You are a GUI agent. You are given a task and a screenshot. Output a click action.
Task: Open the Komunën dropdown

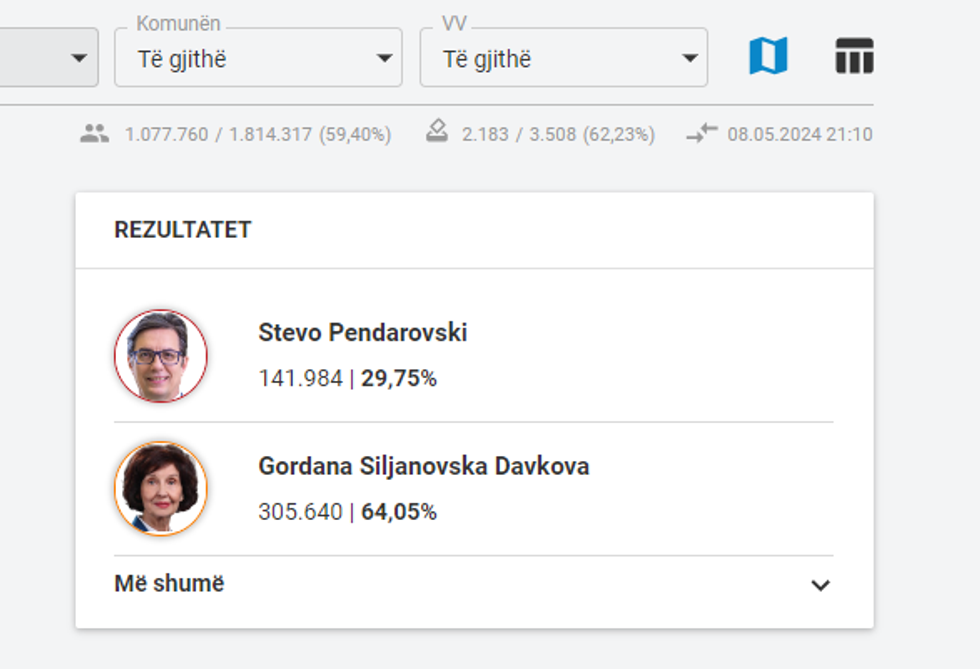point(258,58)
